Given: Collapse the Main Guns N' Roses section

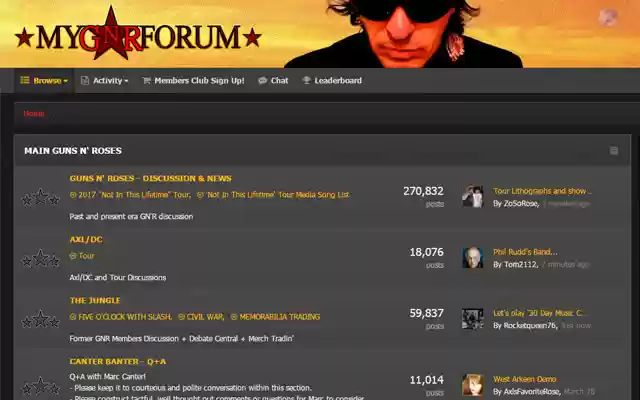Looking at the screenshot, I should pos(613,151).
